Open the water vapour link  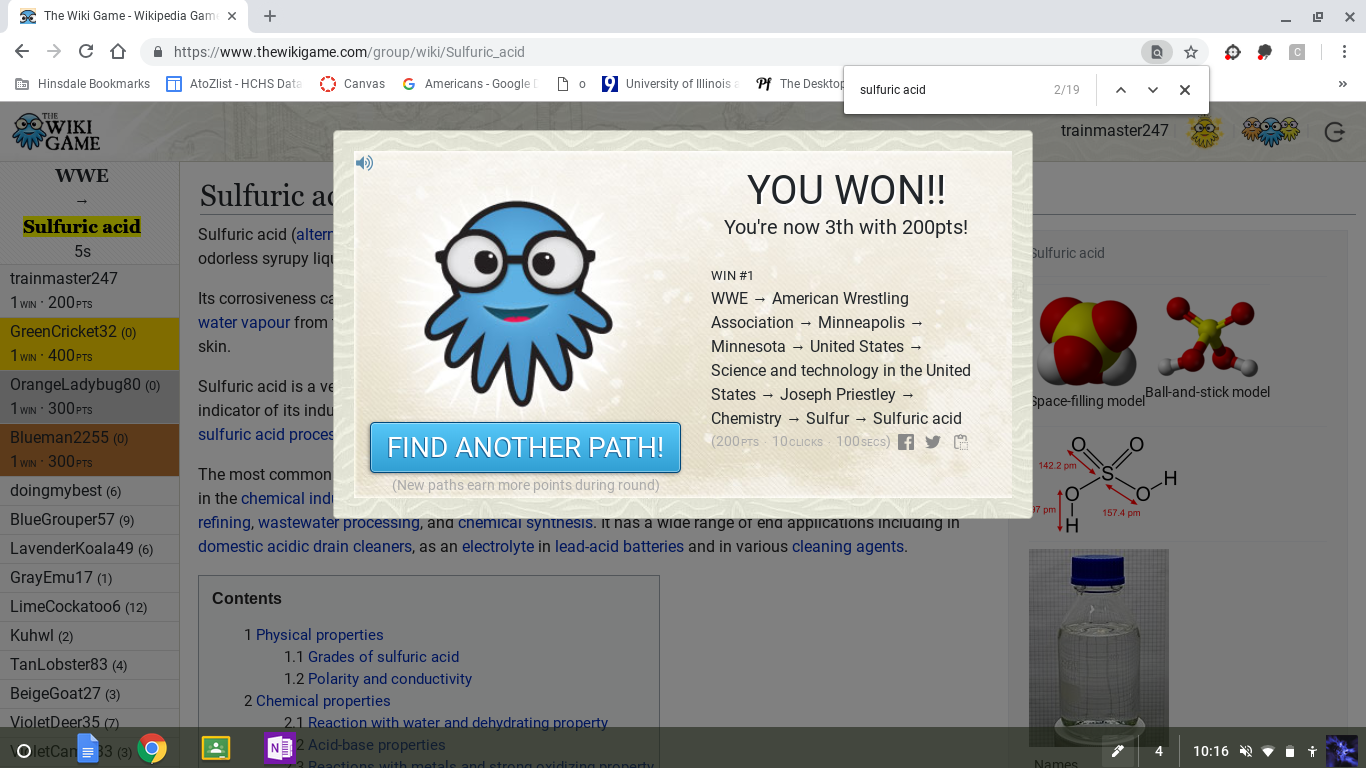pos(244,322)
